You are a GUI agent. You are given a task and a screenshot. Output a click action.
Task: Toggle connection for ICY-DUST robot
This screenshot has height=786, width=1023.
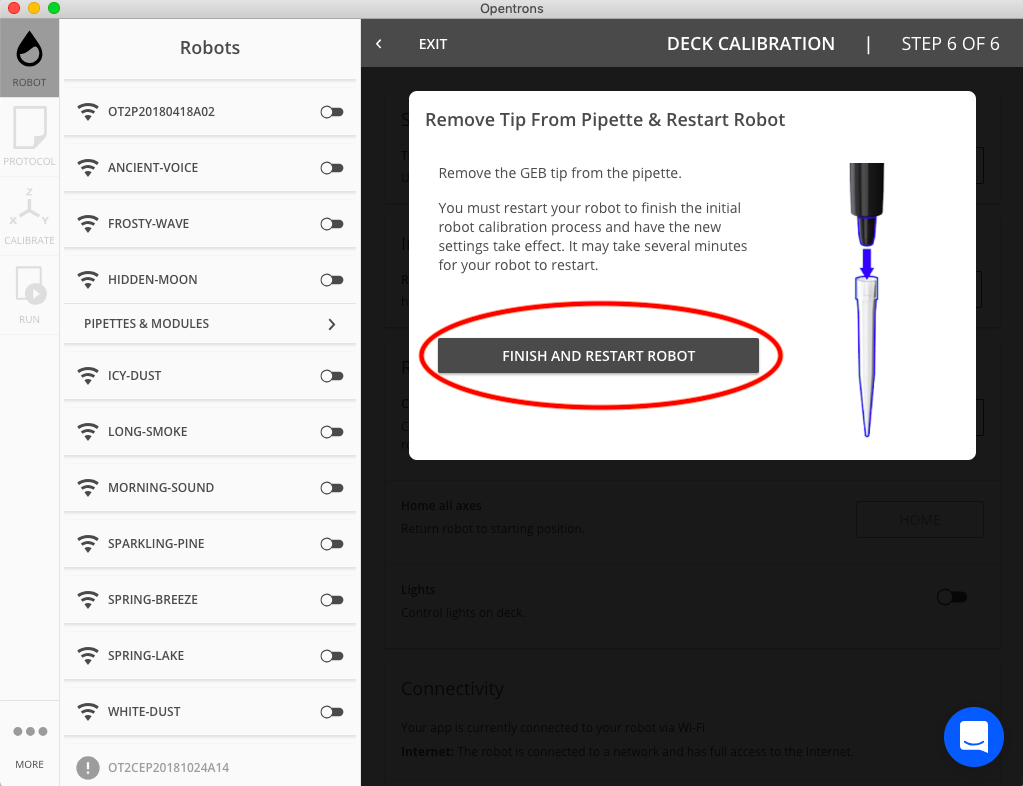click(332, 376)
